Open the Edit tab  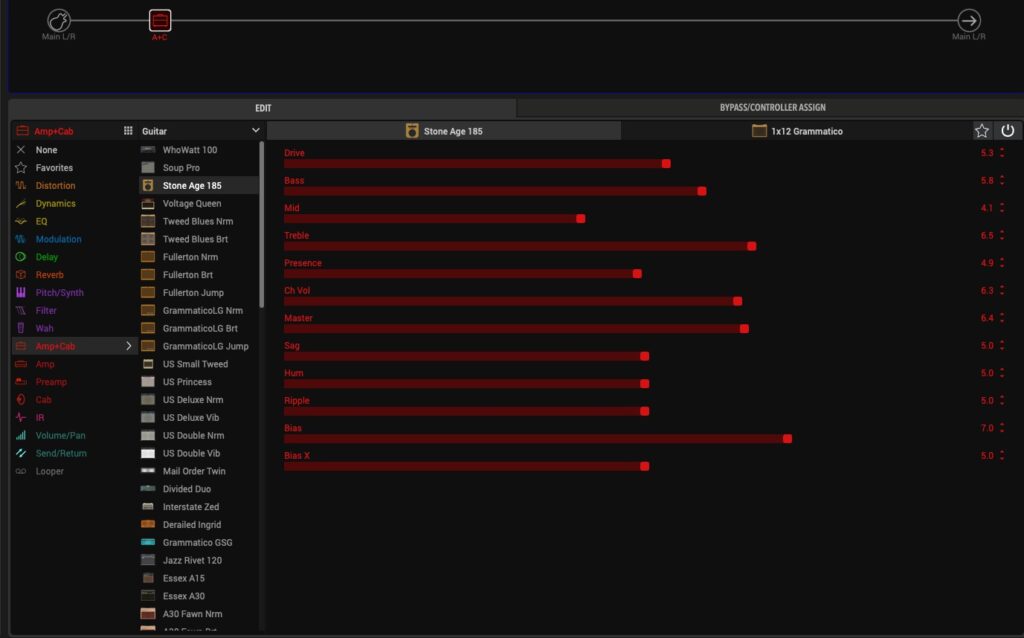point(262,108)
